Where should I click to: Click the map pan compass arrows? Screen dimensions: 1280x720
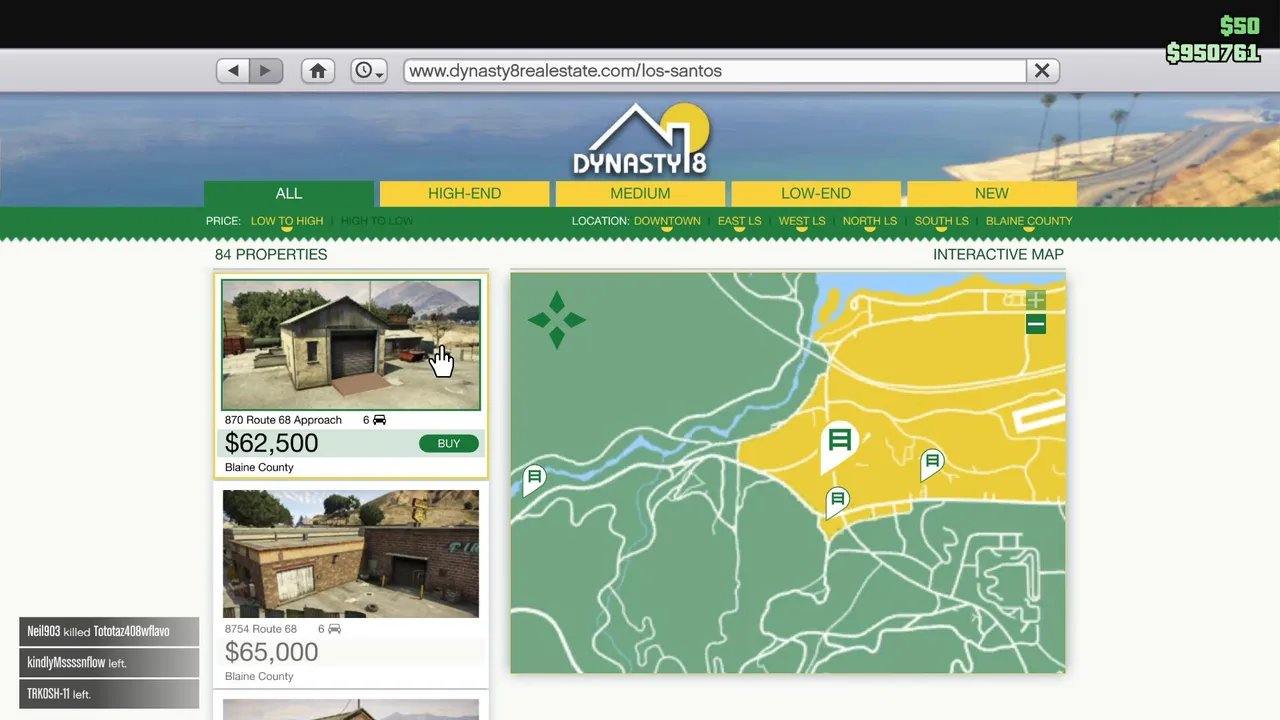(557, 320)
